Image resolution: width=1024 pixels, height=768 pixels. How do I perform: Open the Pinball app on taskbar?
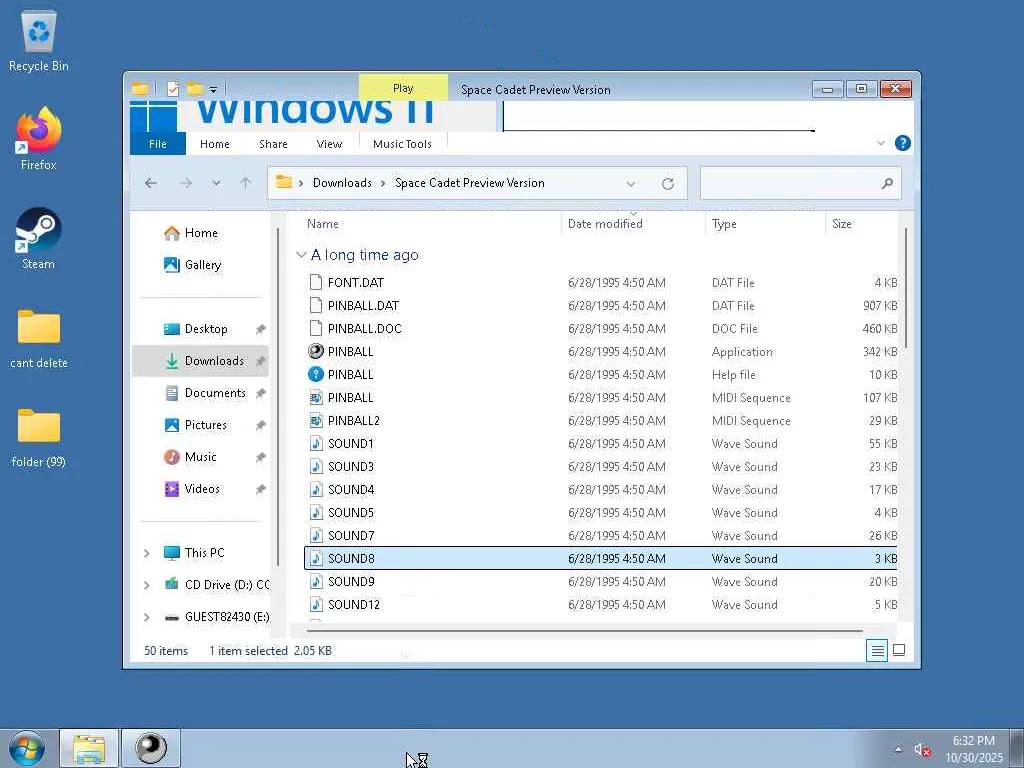pos(151,748)
